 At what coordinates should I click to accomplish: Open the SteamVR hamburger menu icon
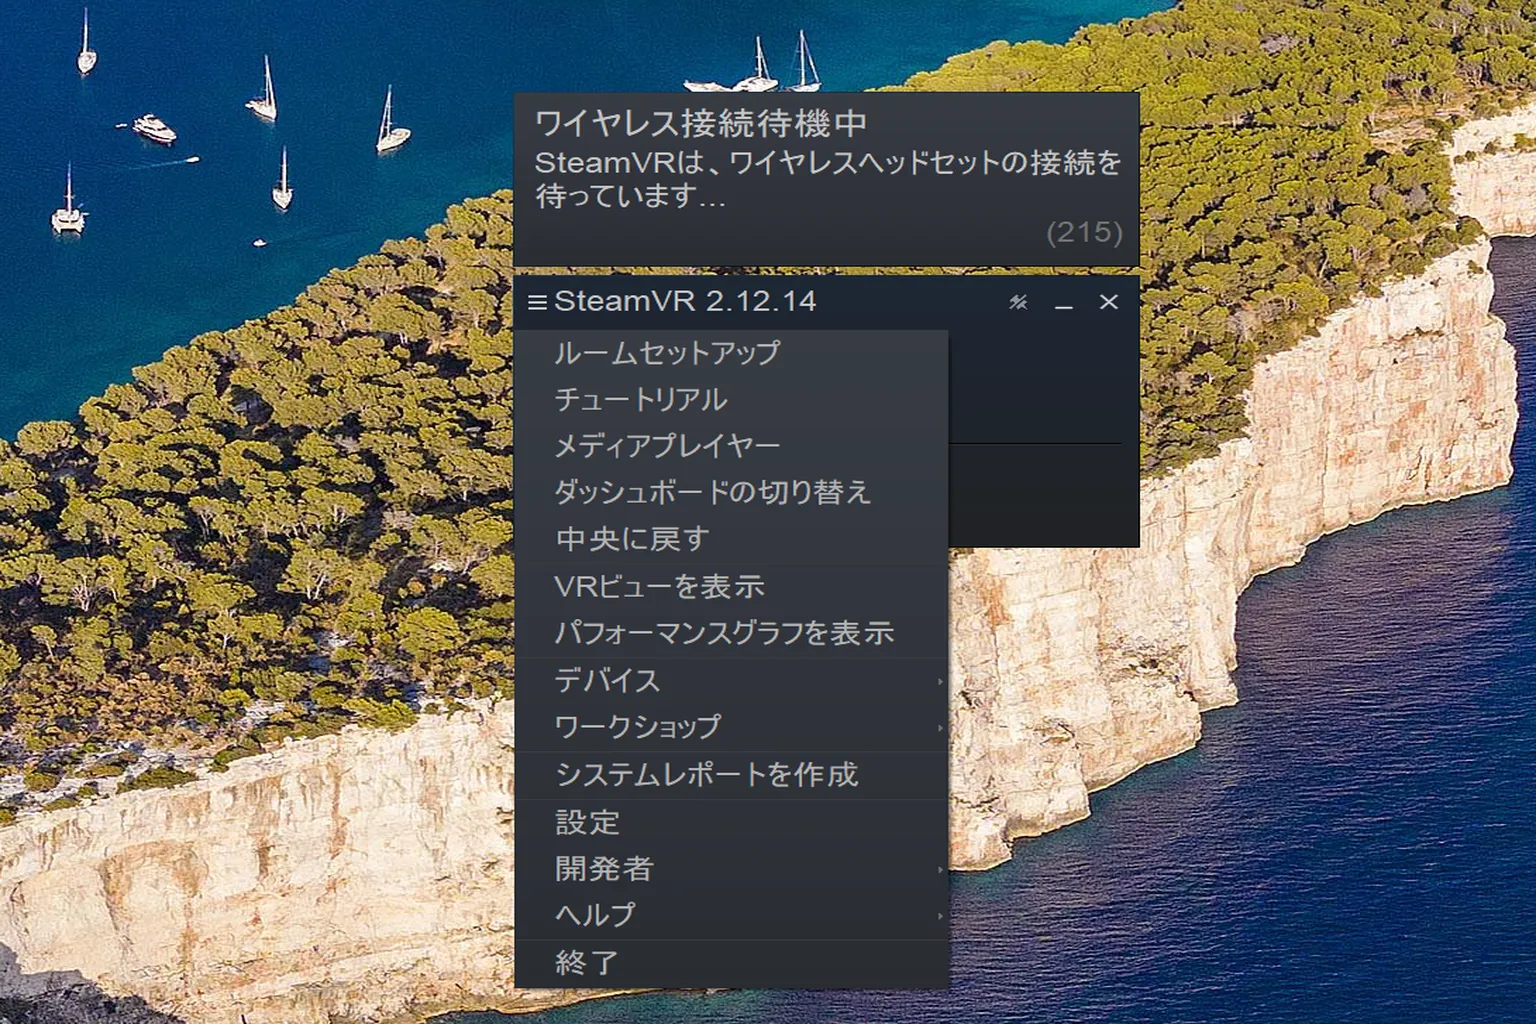(537, 302)
